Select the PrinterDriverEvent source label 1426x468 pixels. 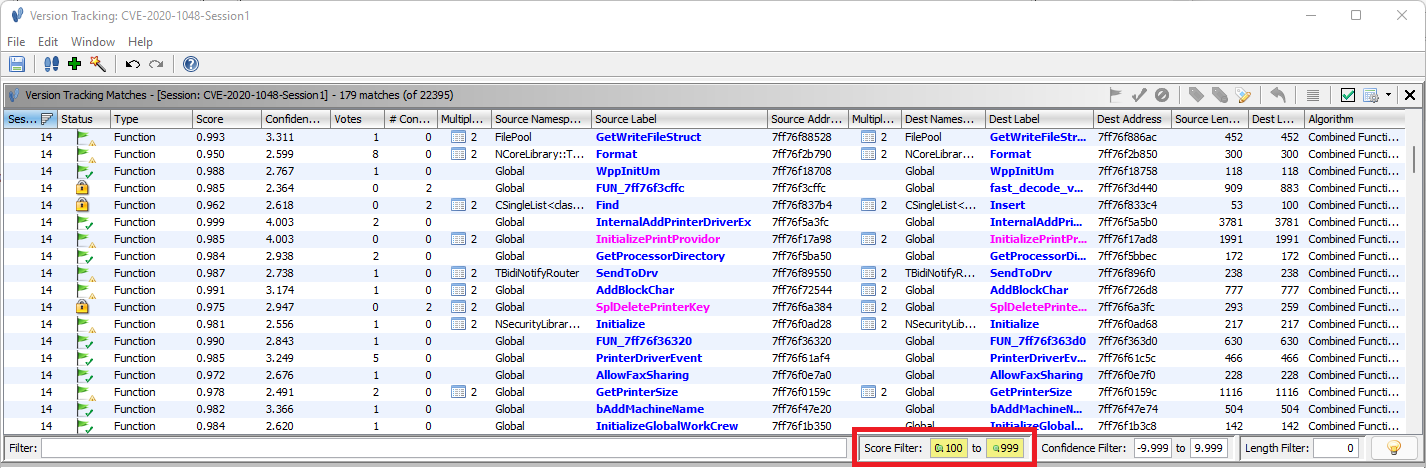(x=651, y=358)
